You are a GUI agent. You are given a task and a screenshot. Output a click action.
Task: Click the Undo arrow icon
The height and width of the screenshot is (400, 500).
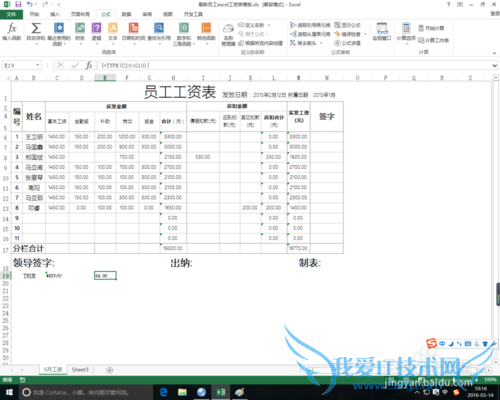[30, 4]
